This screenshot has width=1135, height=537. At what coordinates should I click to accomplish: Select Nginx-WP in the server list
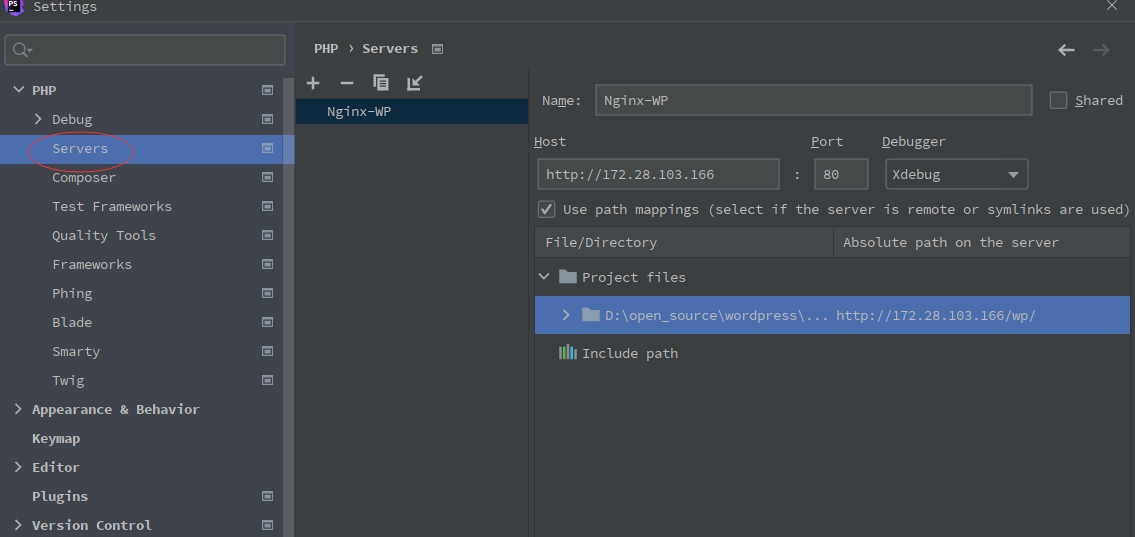click(x=359, y=112)
